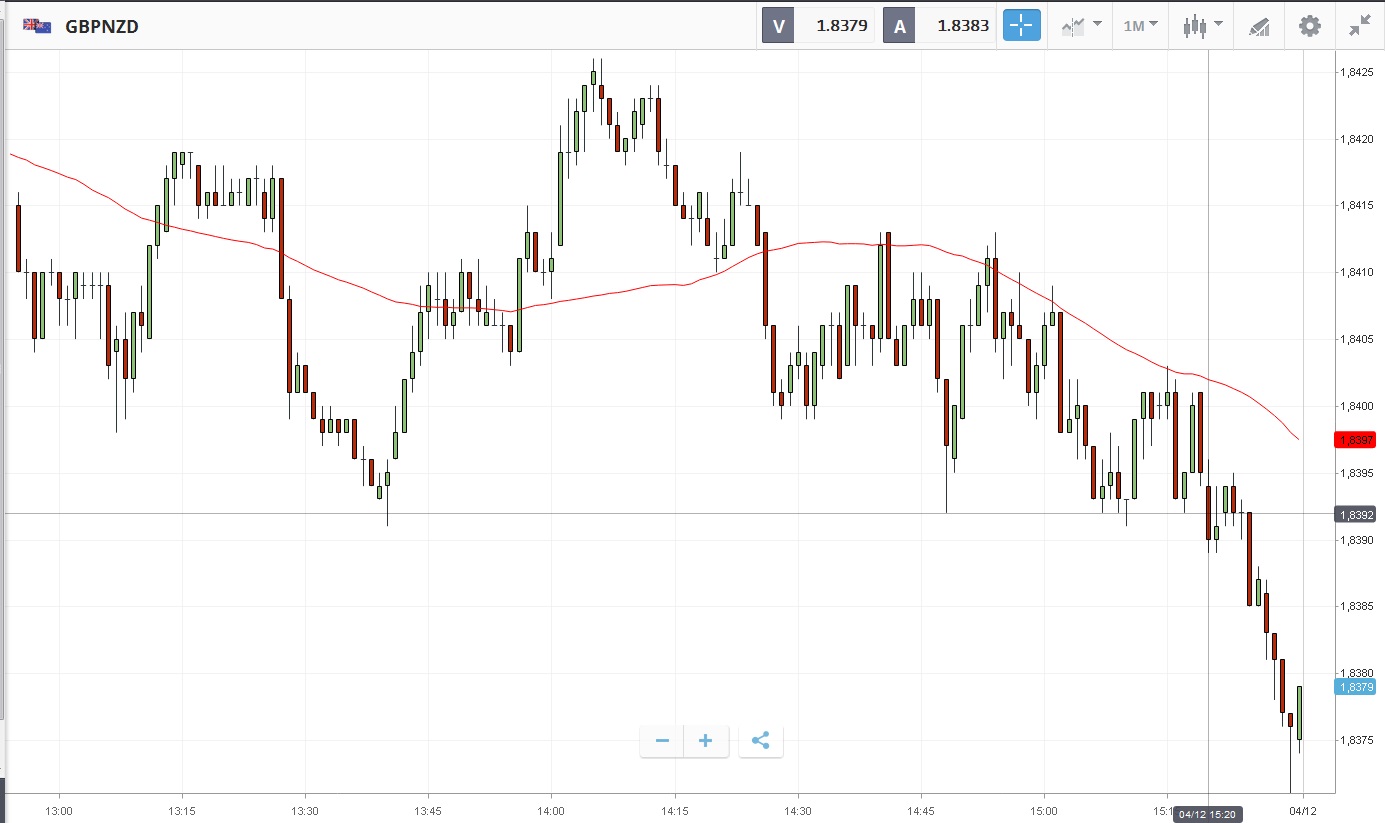Open the 1M timeframe dropdown
Image resolution: width=1385 pixels, height=823 pixels.
(1140, 26)
